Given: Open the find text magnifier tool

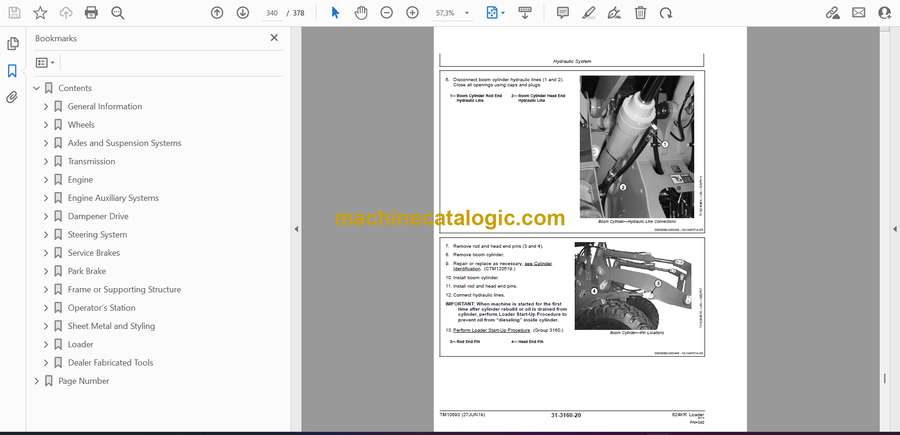Looking at the screenshot, I should click(118, 13).
